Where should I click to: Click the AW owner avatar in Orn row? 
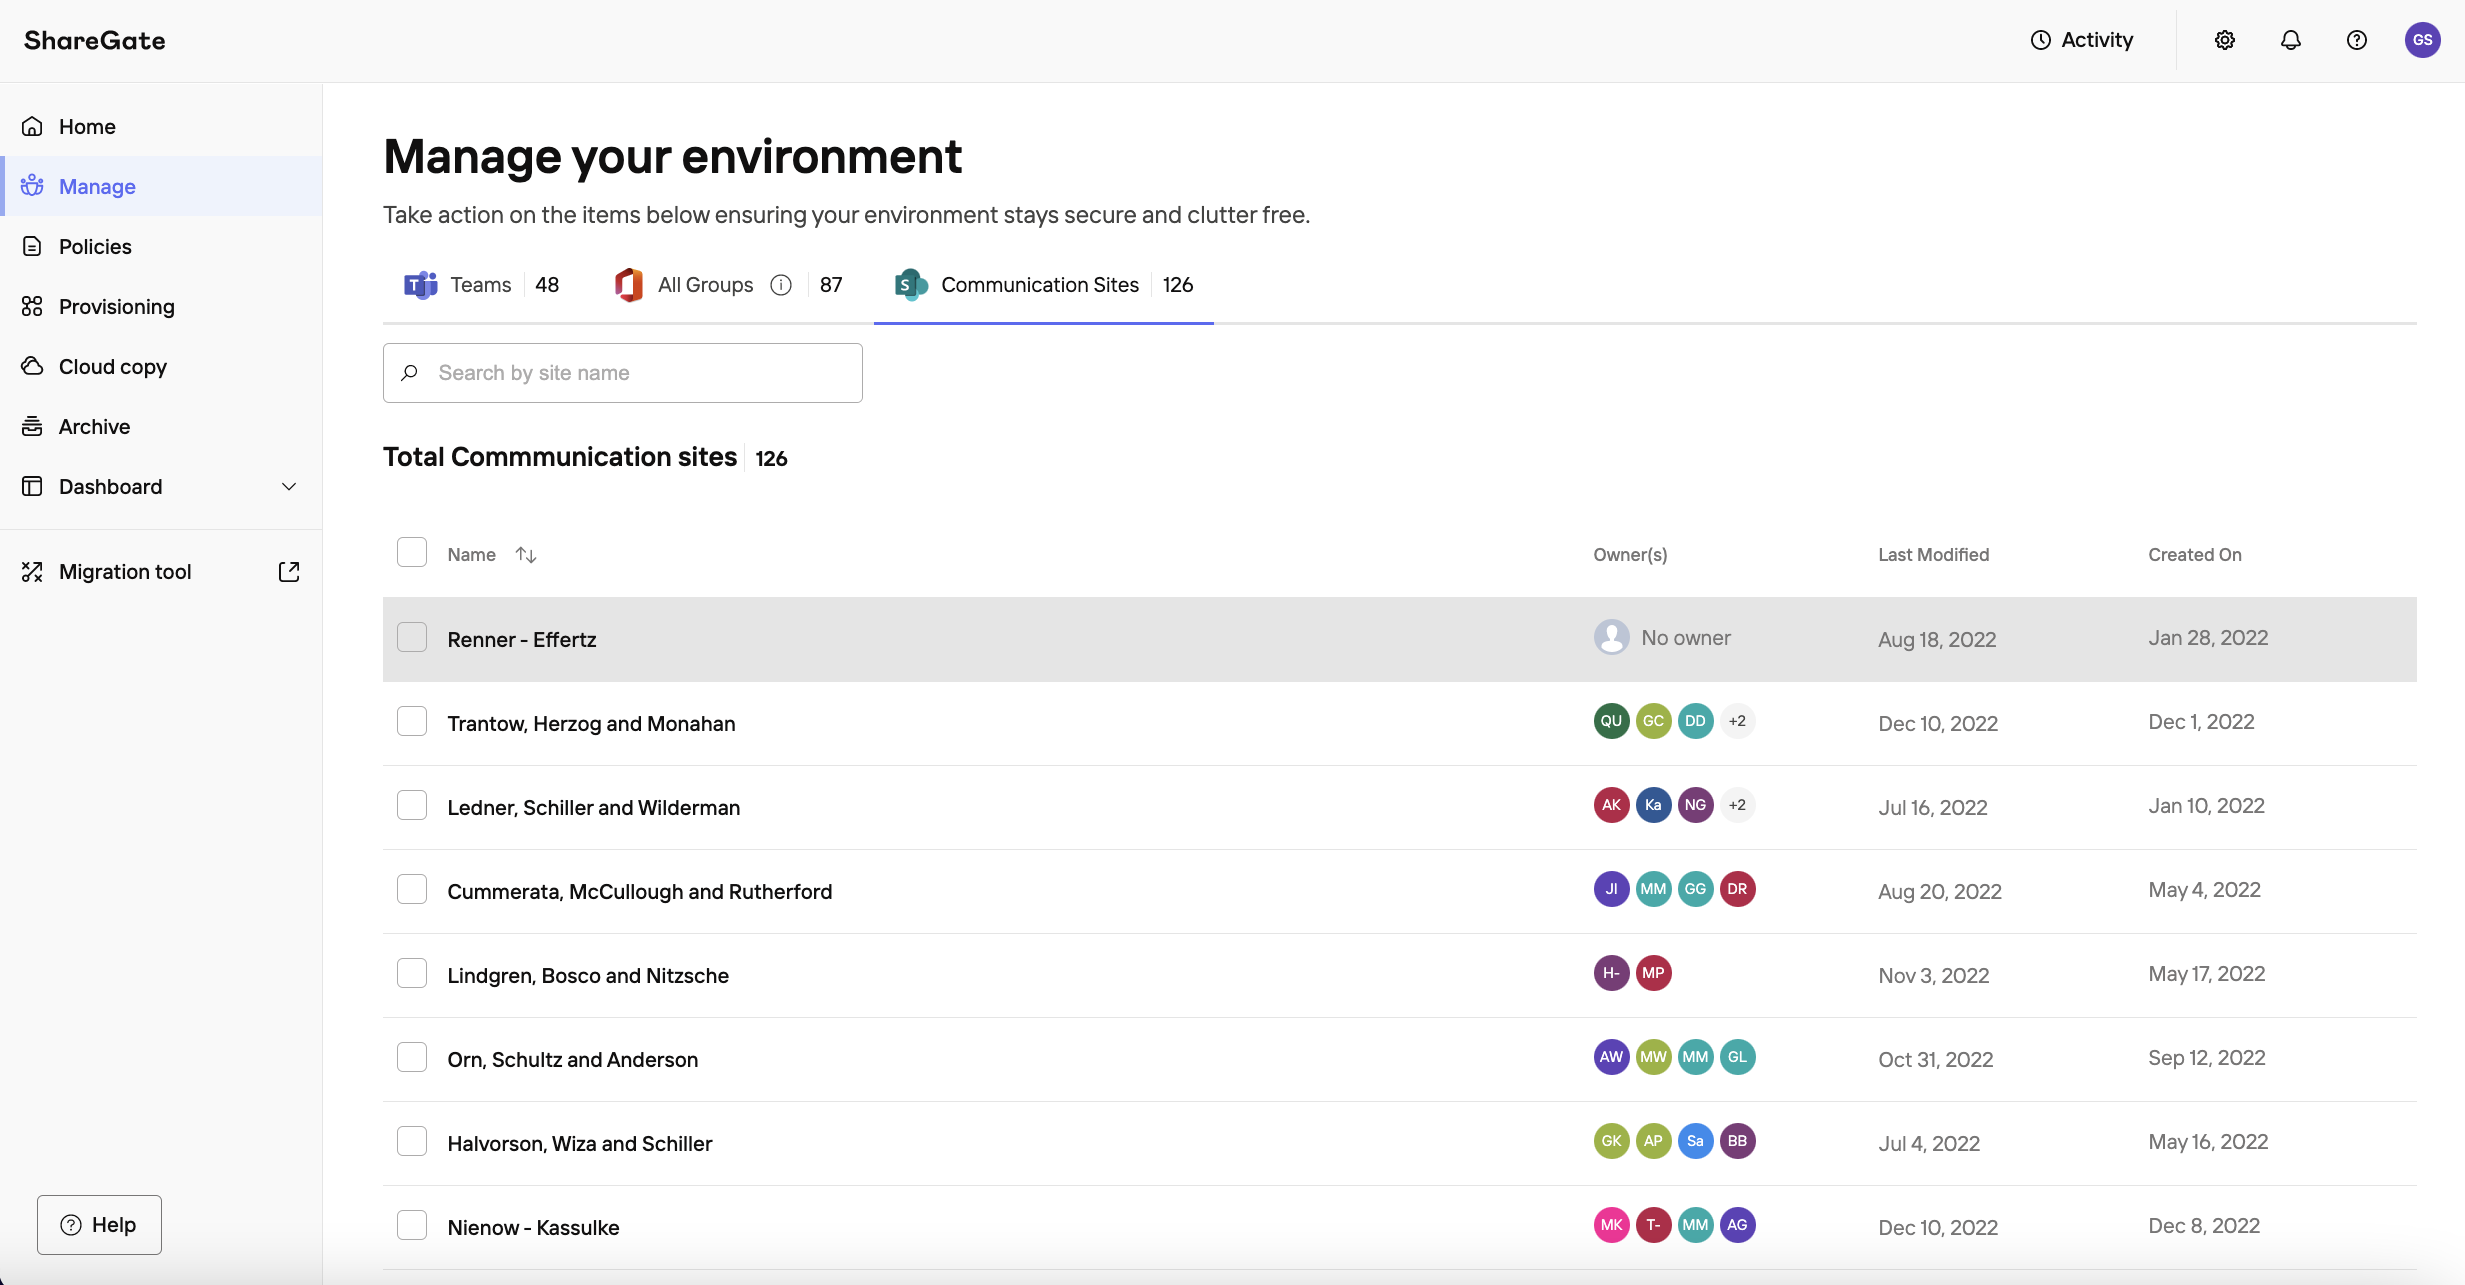(1611, 1057)
